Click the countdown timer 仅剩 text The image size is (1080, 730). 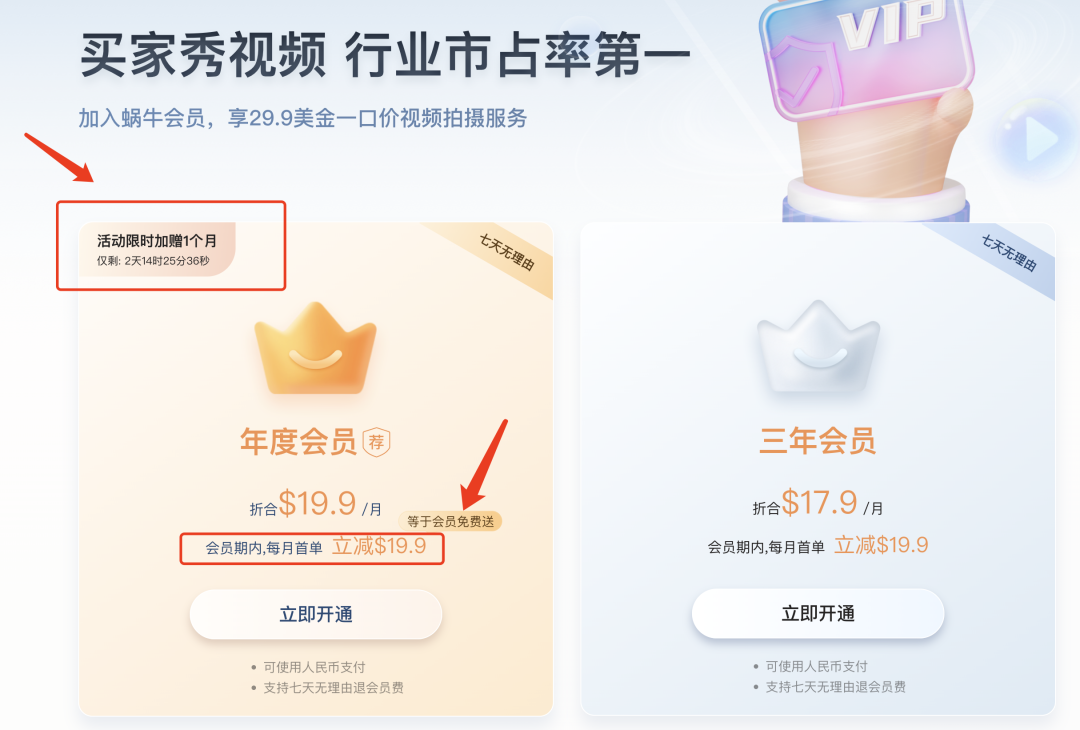click(153, 261)
